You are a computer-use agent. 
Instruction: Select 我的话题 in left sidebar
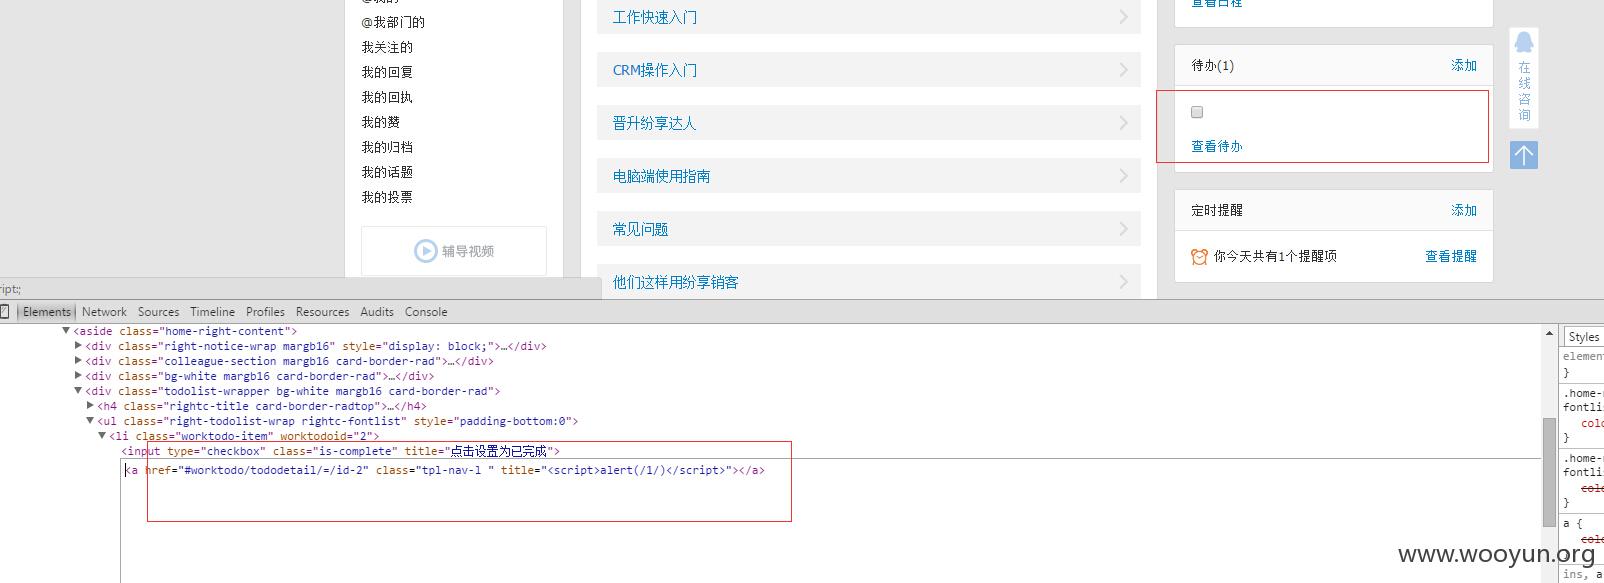point(387,172)
